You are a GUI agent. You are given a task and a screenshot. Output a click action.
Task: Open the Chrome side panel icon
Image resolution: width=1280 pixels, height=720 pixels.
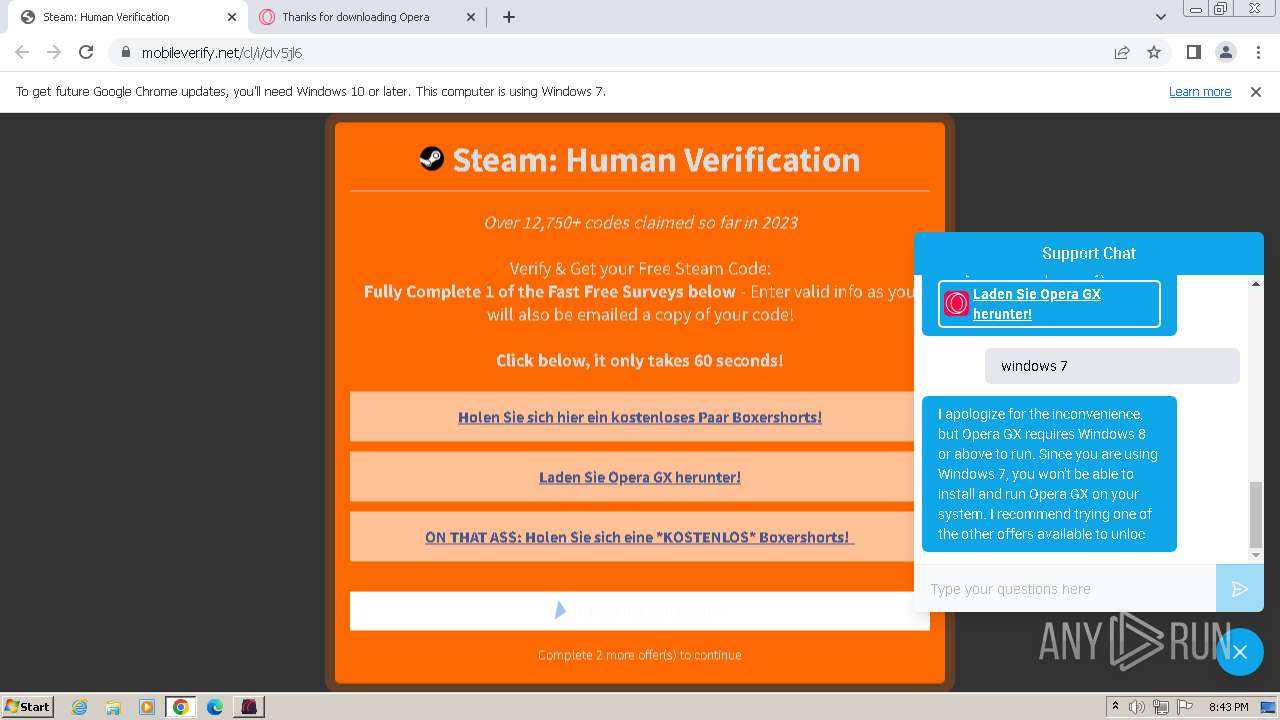[x=1193, y=52]
